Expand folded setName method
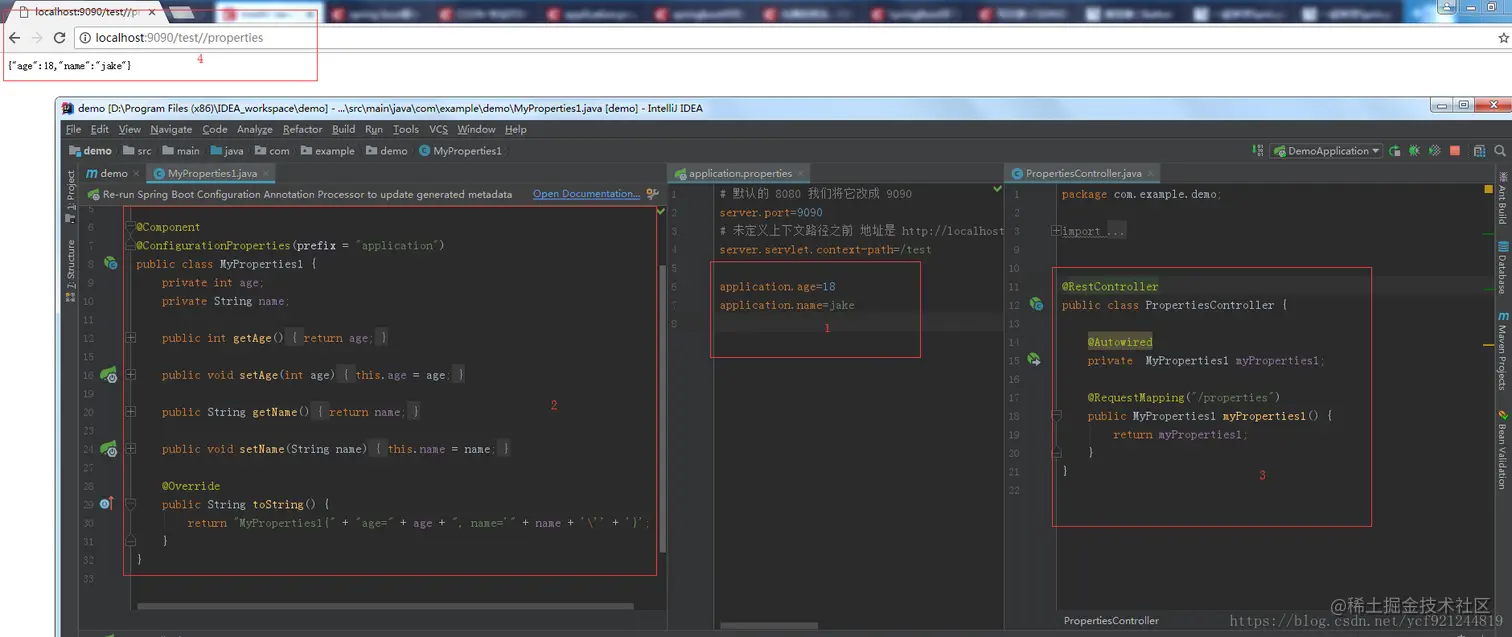Screen dimensions: 1512x637 pyautogui.click(x=131, y=449)
